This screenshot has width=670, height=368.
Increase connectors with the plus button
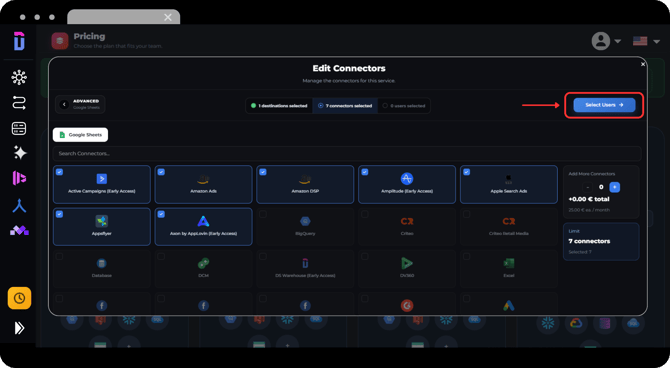(614, 187)
